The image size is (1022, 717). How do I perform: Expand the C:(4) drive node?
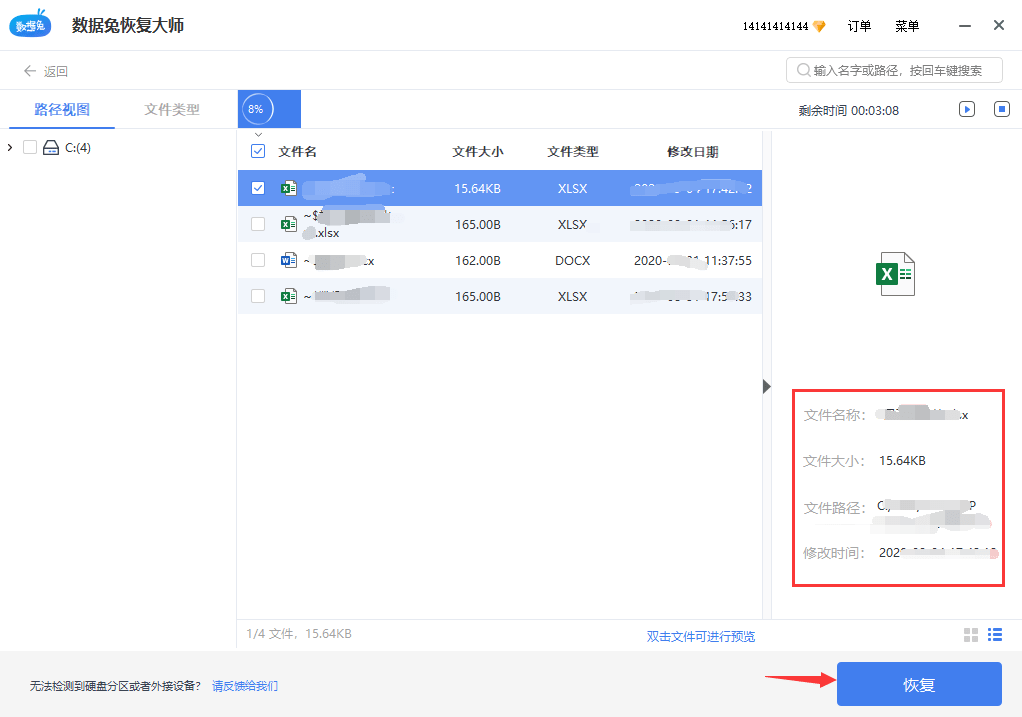pyautogui.click(x=10, y=148)
